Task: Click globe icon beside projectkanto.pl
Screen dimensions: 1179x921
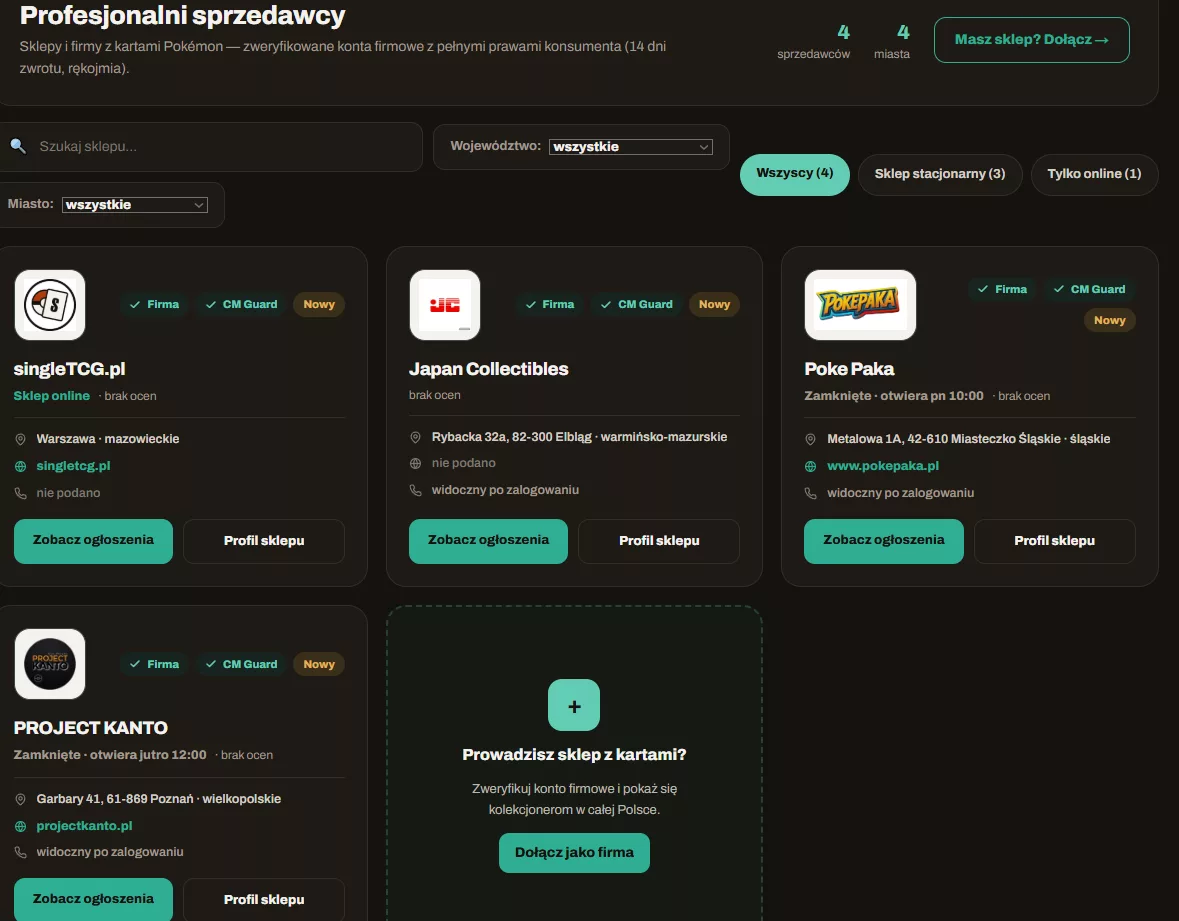Action: tap(21, 826)
